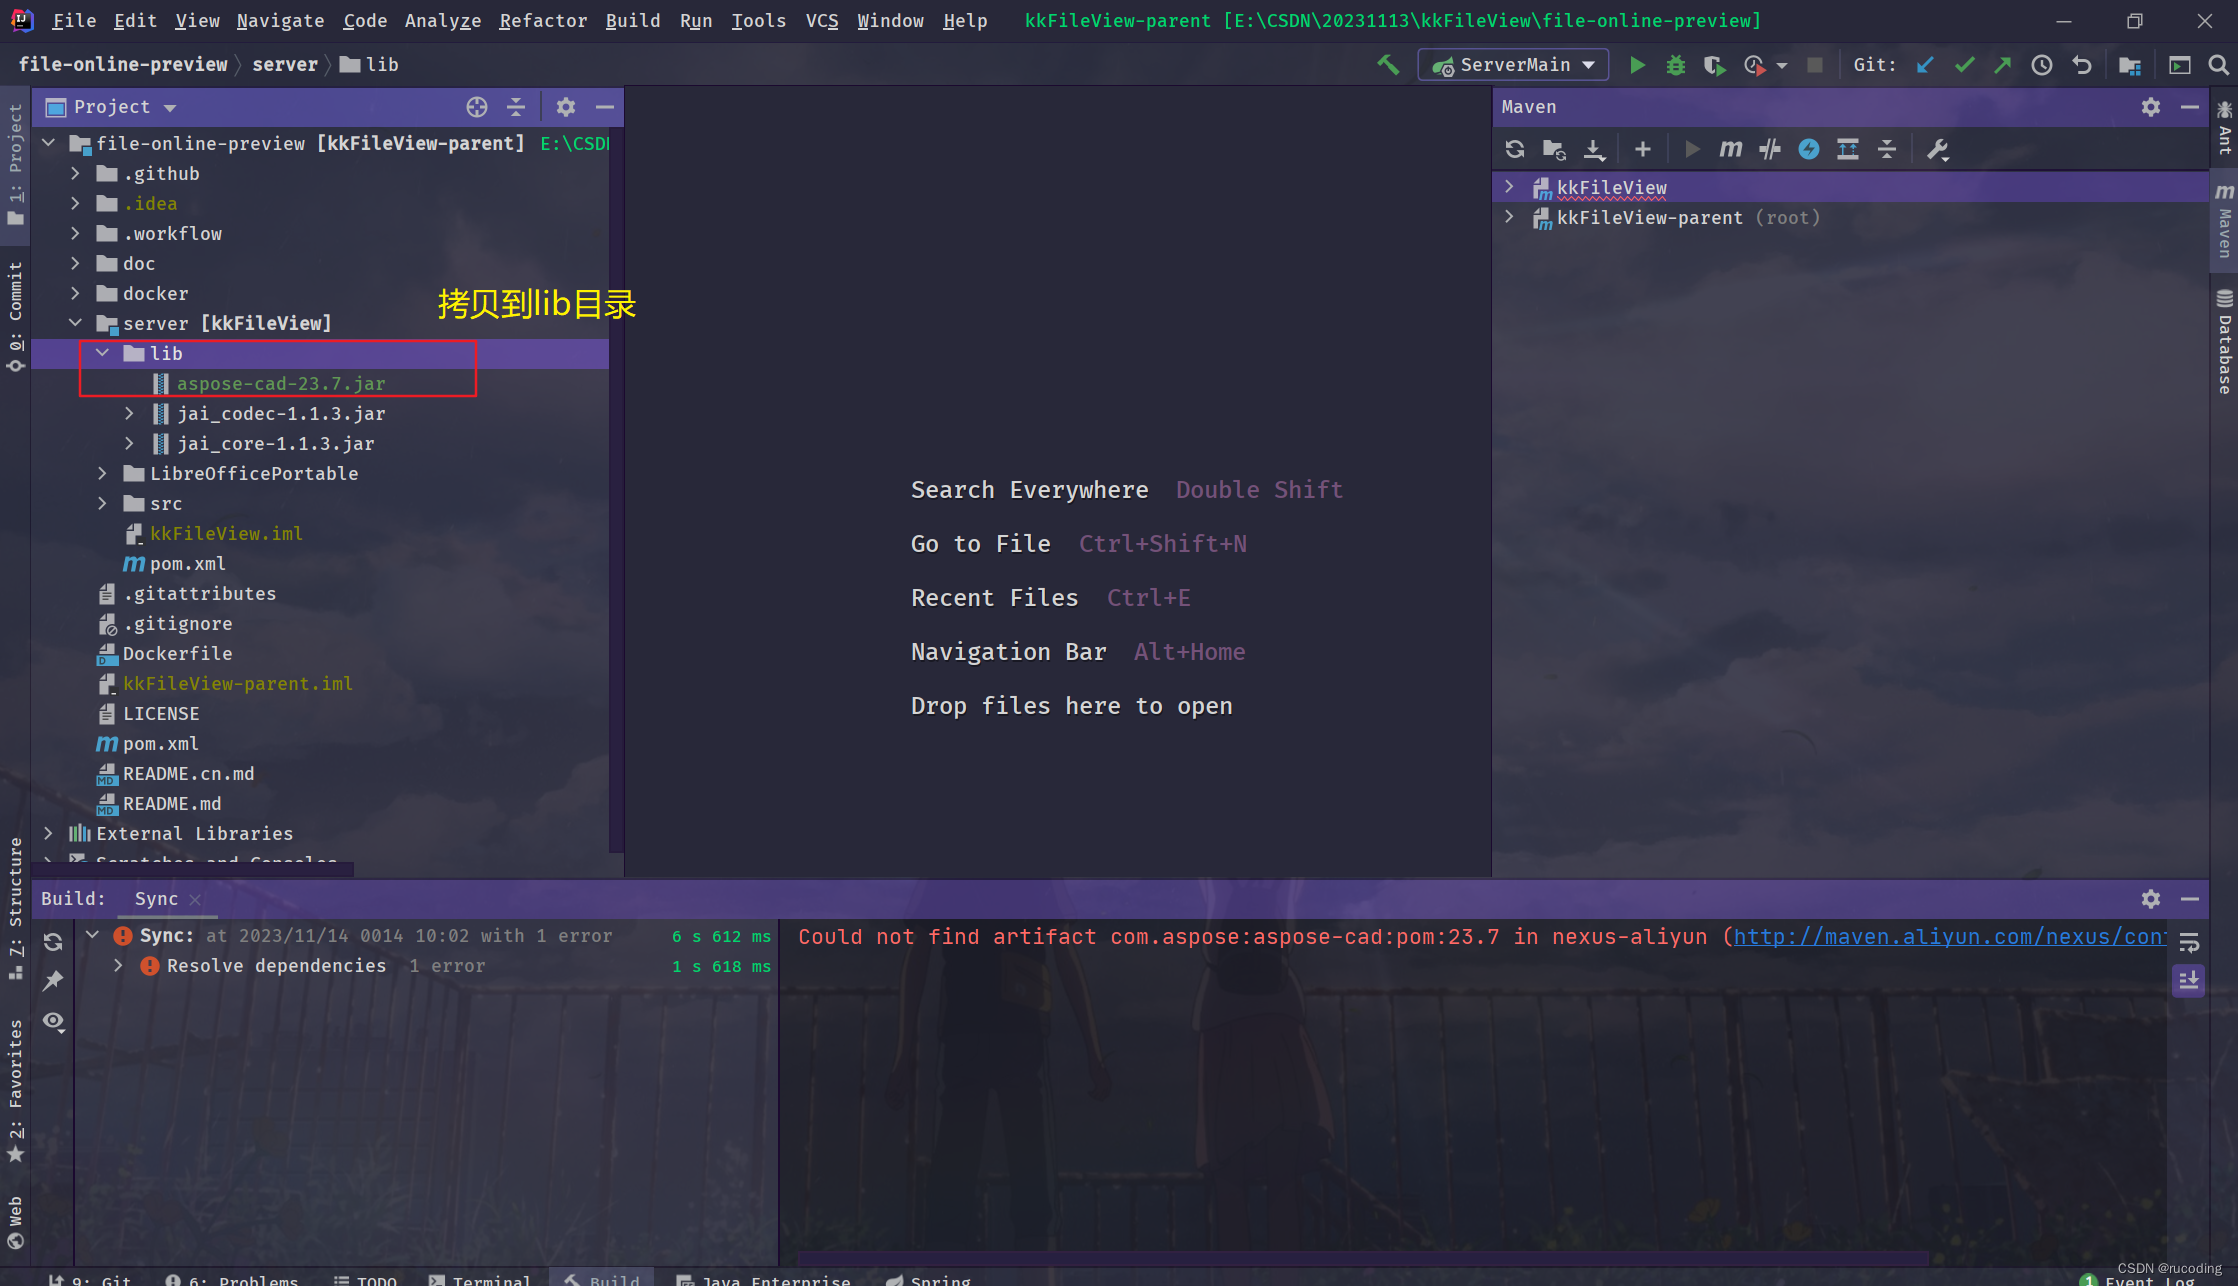Click Maven Download Sources icon

[x=1594, y=149]
